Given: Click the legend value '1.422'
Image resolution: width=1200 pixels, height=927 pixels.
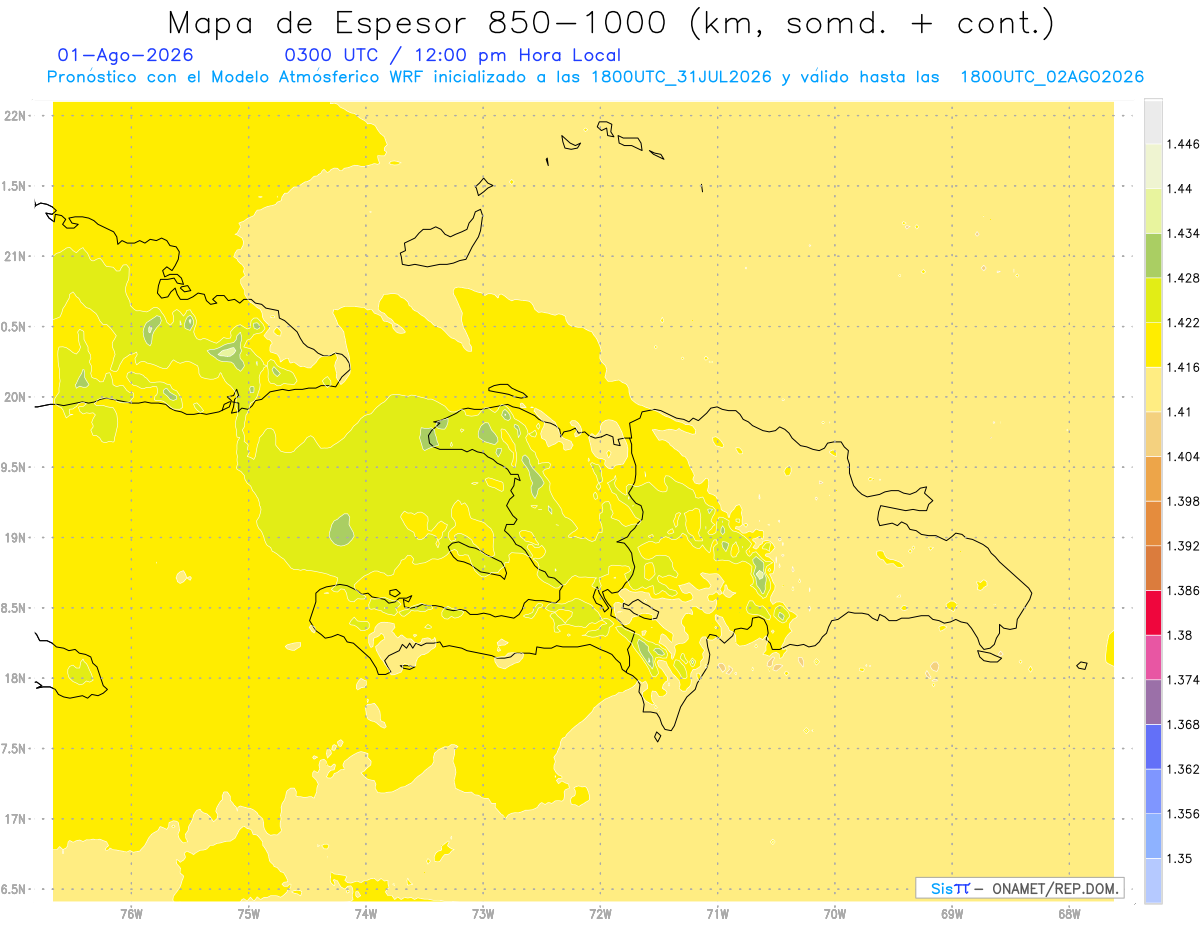Looking at the screenshot, I should pyautogui.click(x=1183, y=323).
